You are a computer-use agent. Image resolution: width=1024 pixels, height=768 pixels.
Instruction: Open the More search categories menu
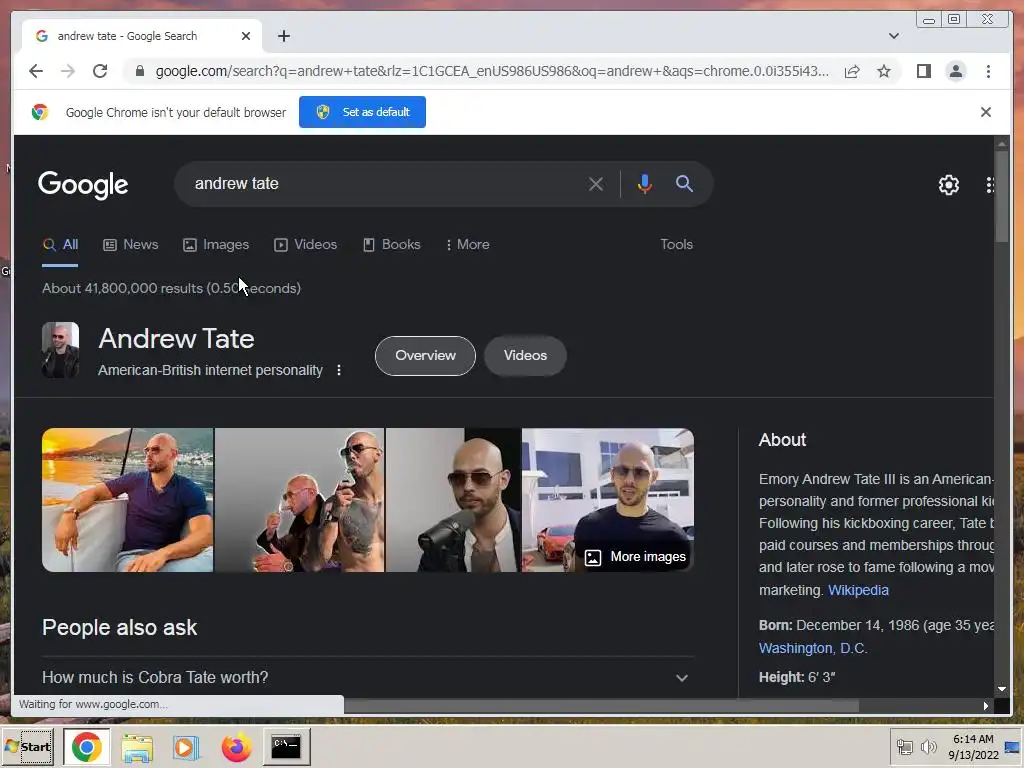(x=468, y=245)
